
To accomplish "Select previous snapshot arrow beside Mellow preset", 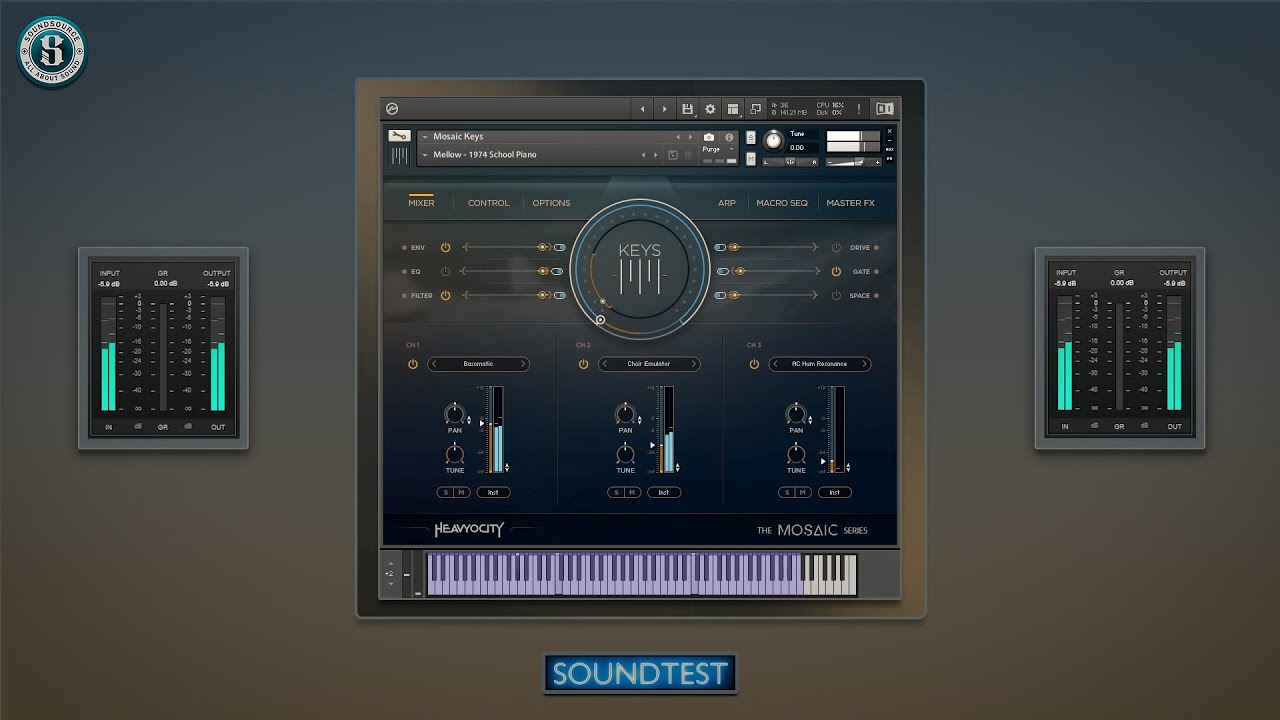I will coord(644,155).
